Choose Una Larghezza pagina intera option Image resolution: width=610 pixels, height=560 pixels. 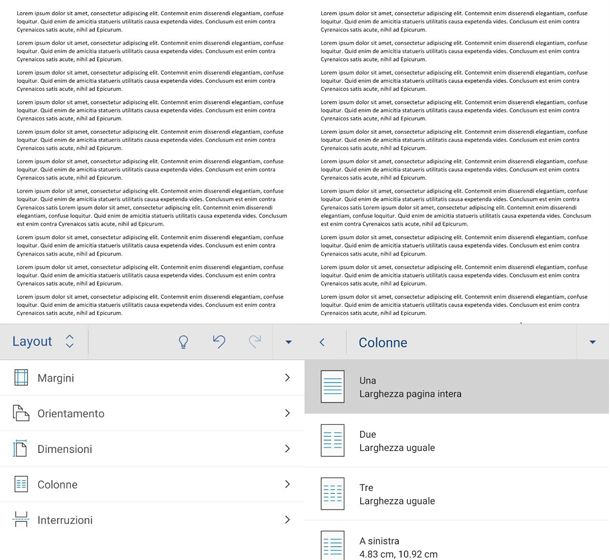click(x=457, y=386)
